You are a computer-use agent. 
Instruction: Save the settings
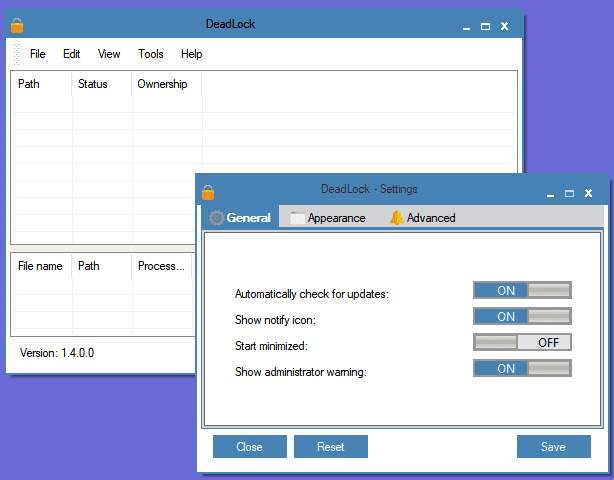pyautogui.click(x=554, y=446)
